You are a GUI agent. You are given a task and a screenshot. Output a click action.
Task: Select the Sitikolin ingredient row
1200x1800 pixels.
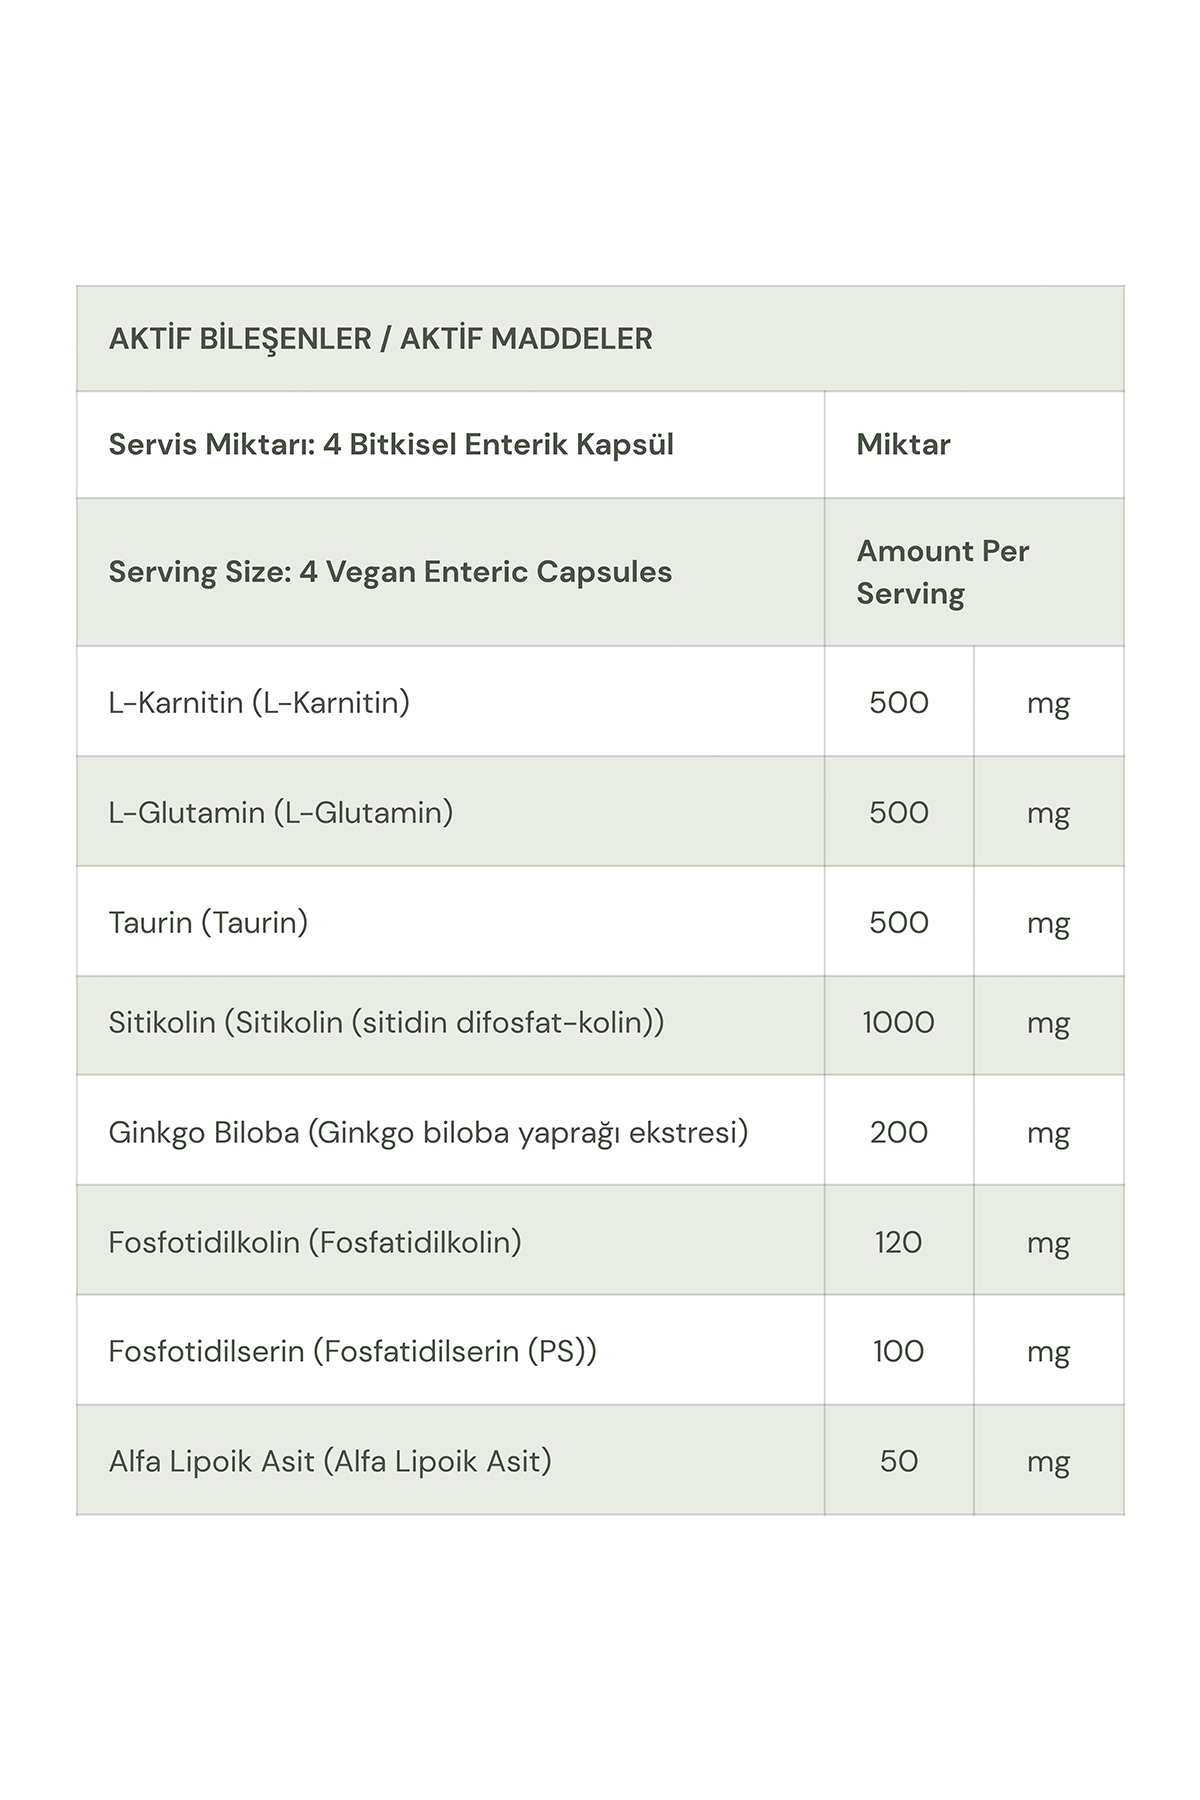(386, 1023)
